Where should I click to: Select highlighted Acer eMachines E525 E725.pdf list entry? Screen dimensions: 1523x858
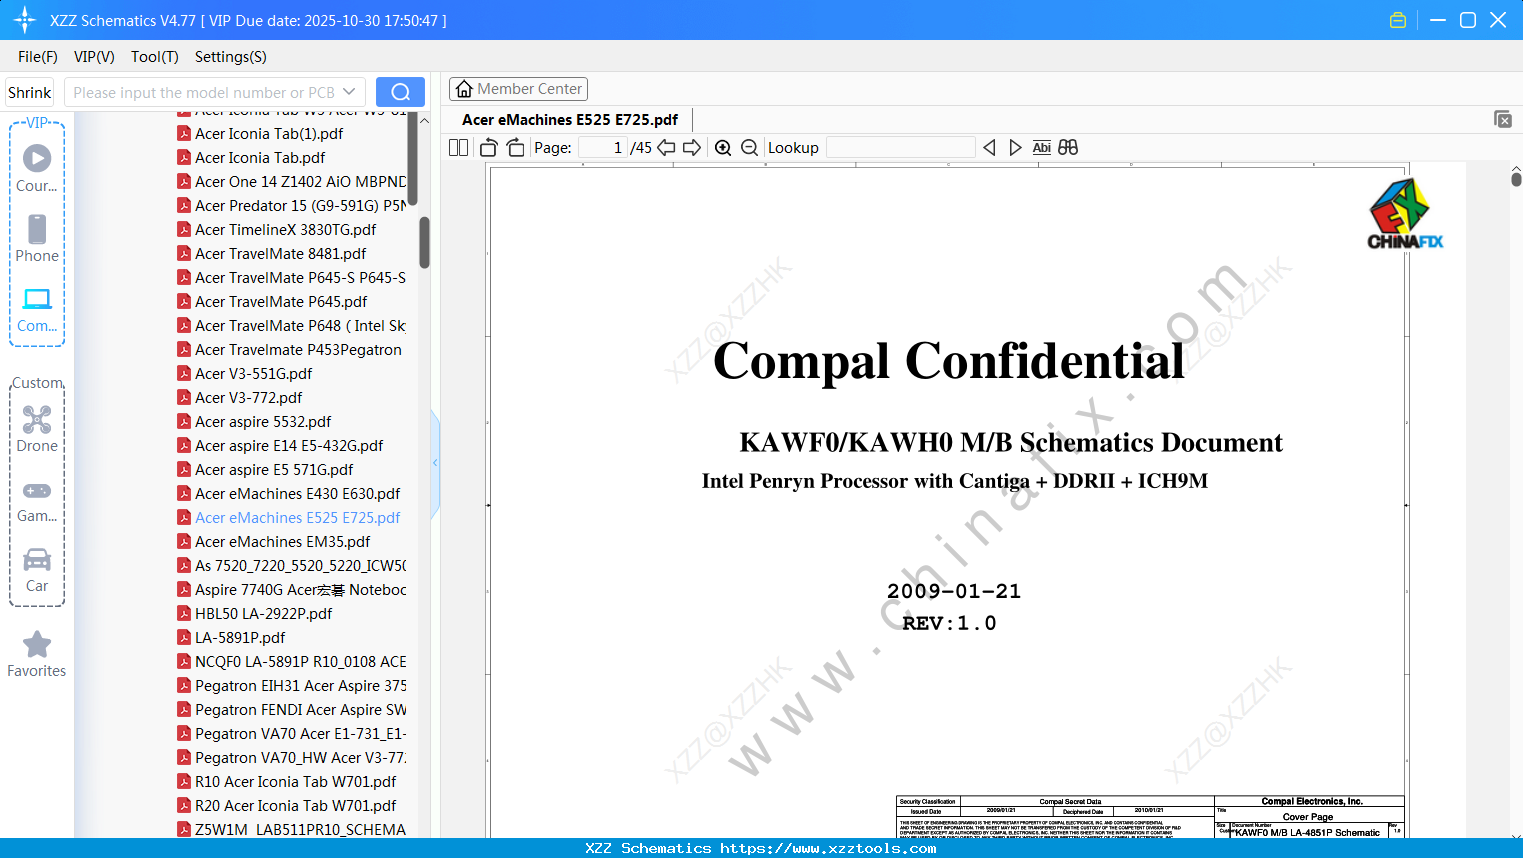298,518
